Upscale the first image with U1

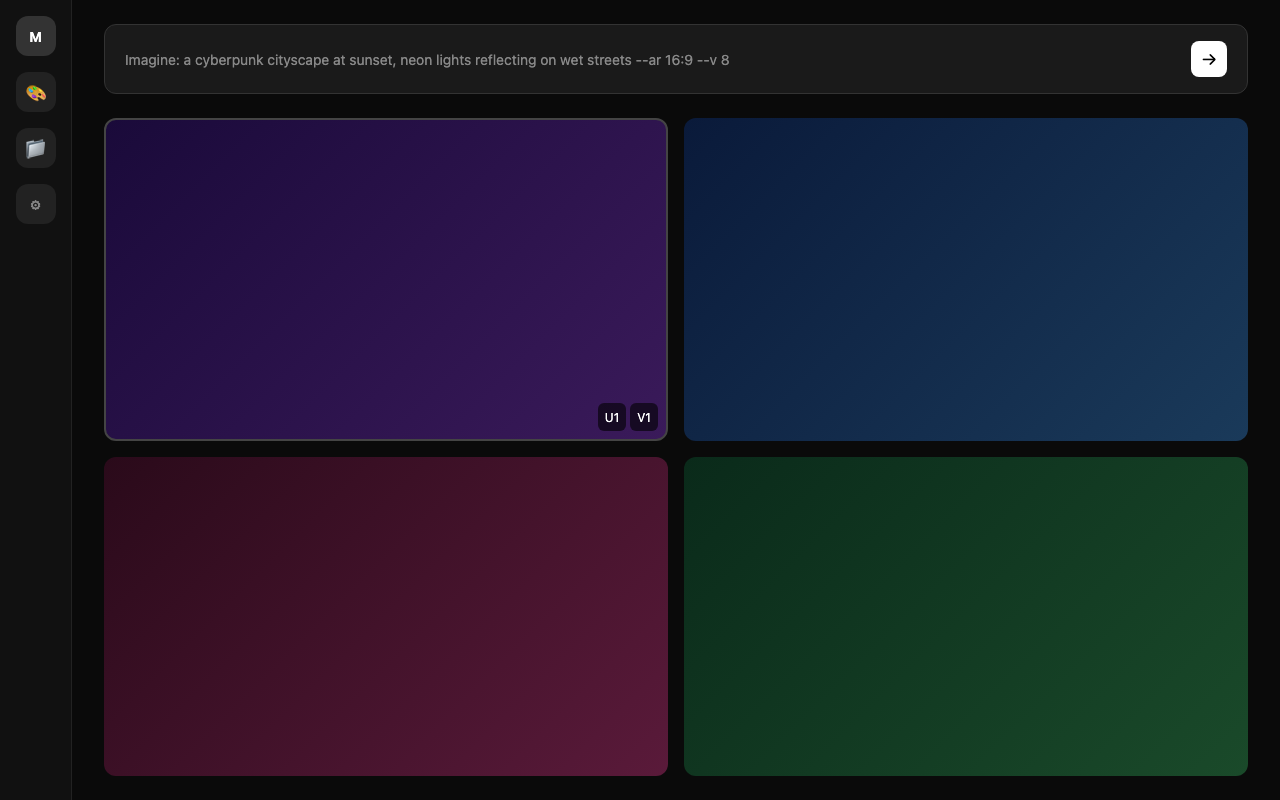[611, 417]
